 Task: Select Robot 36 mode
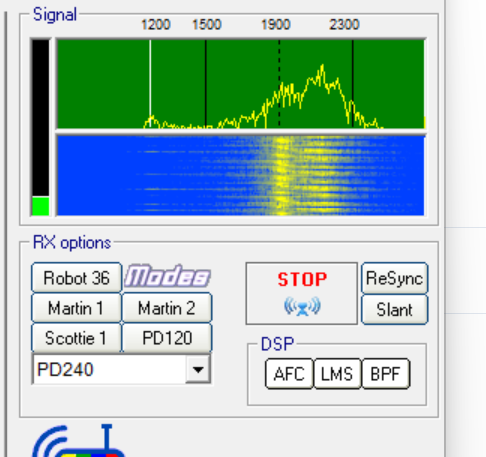76,278
